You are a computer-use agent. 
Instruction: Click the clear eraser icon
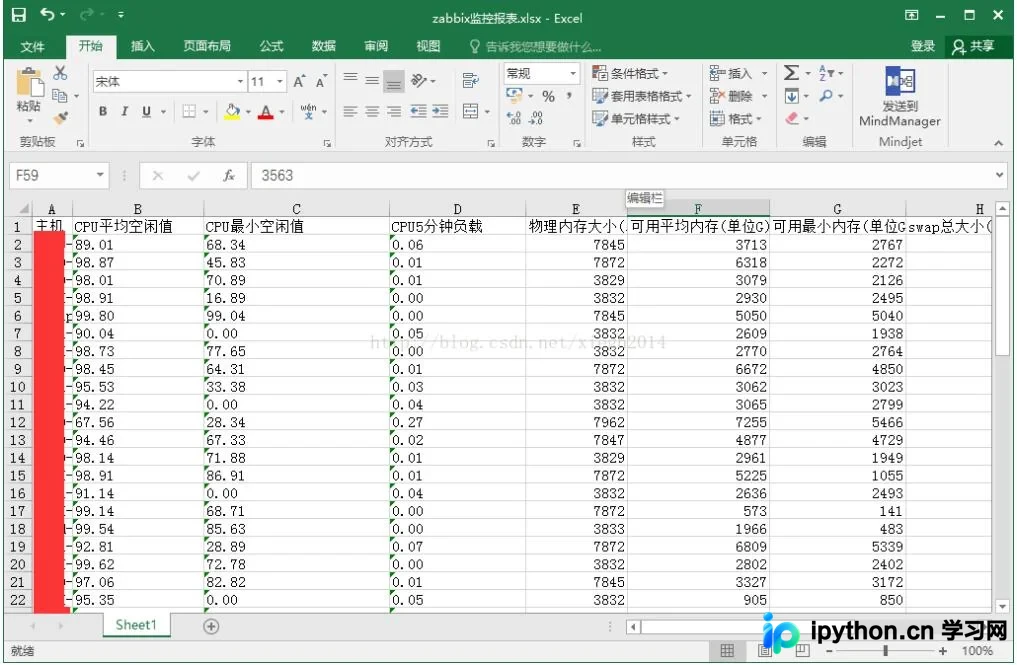point(792,119)
